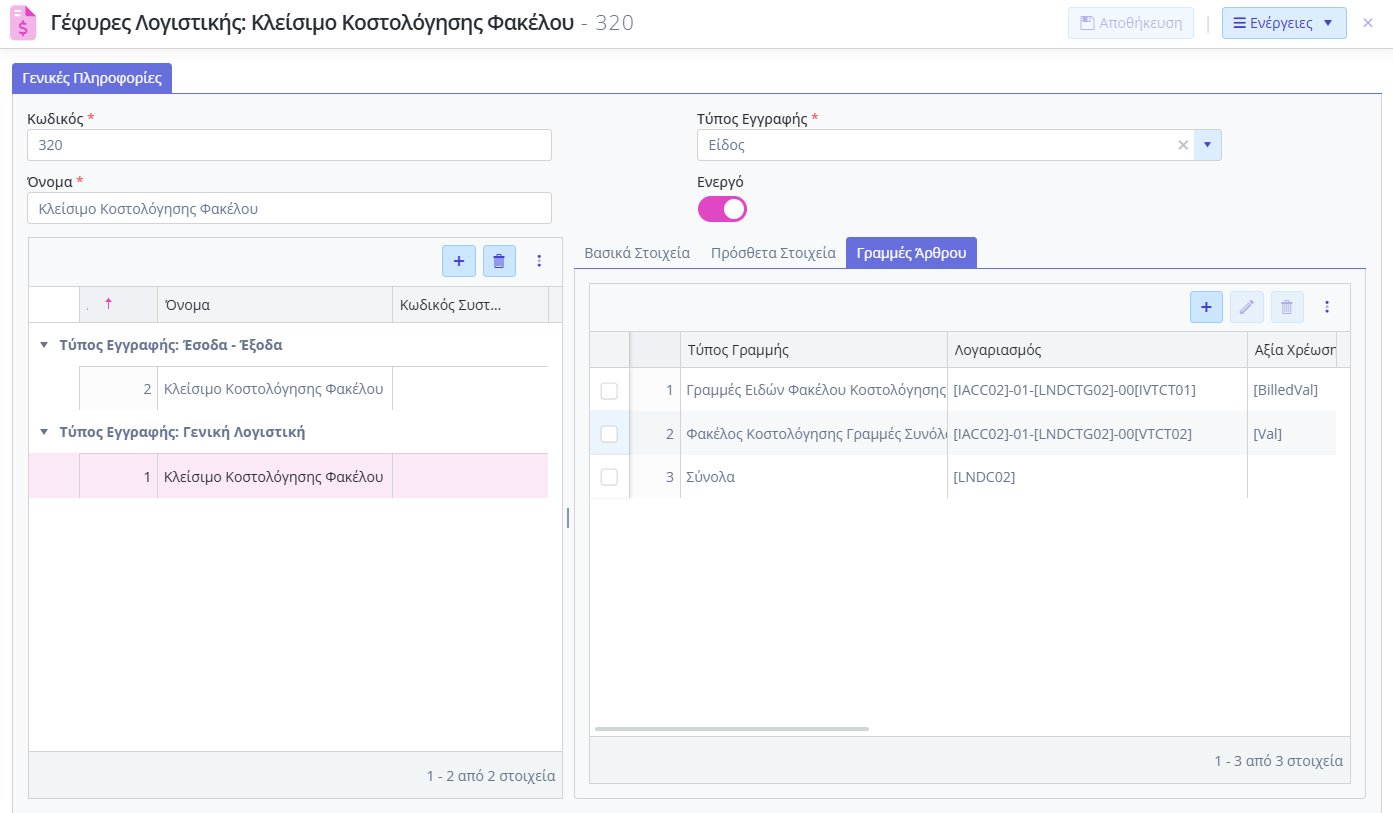Open more options menu in left list toolbar
1393x813 pixels.
pos(539,261)
